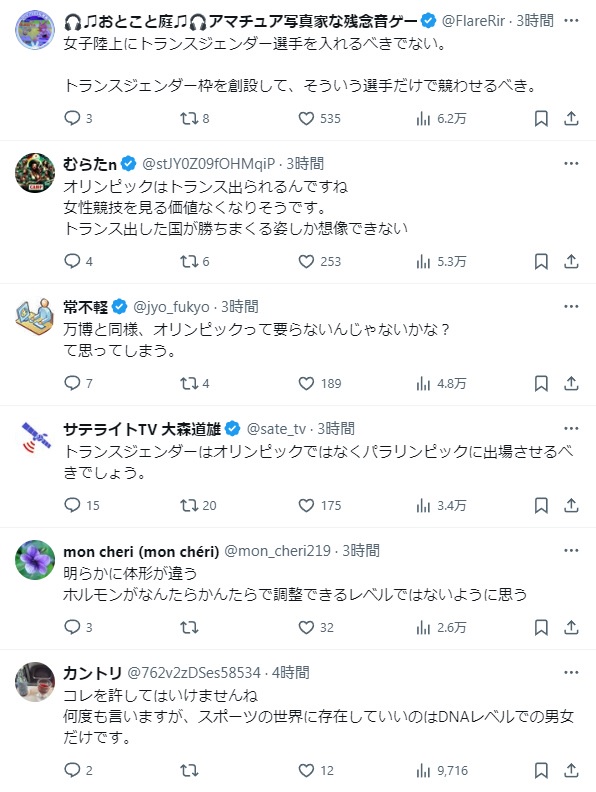Share the mon cheri post

(x=571, y=627)
